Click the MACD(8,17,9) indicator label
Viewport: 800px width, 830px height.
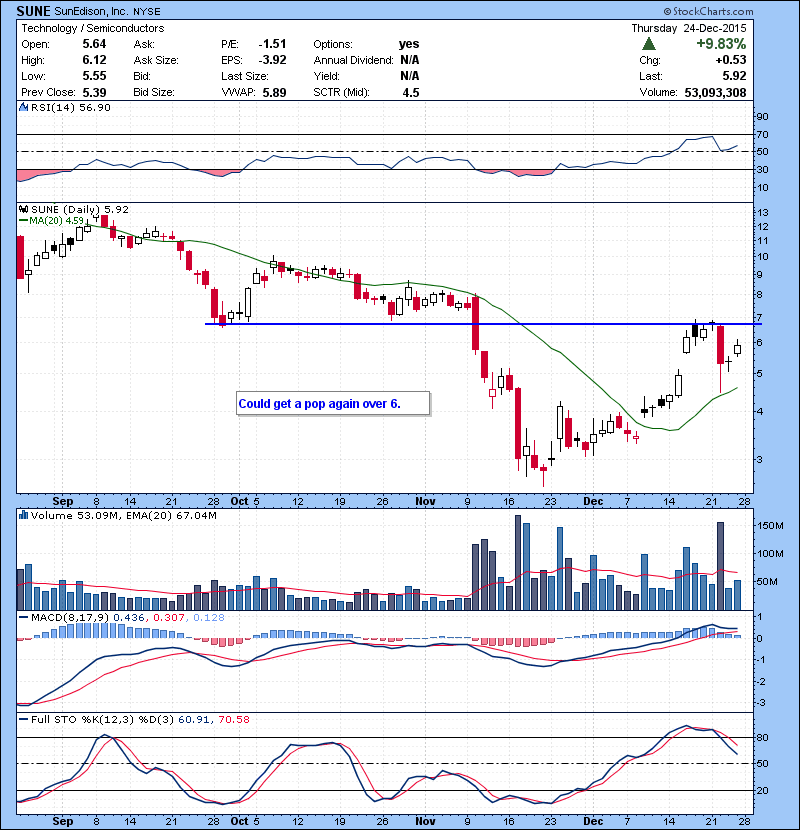71,617
